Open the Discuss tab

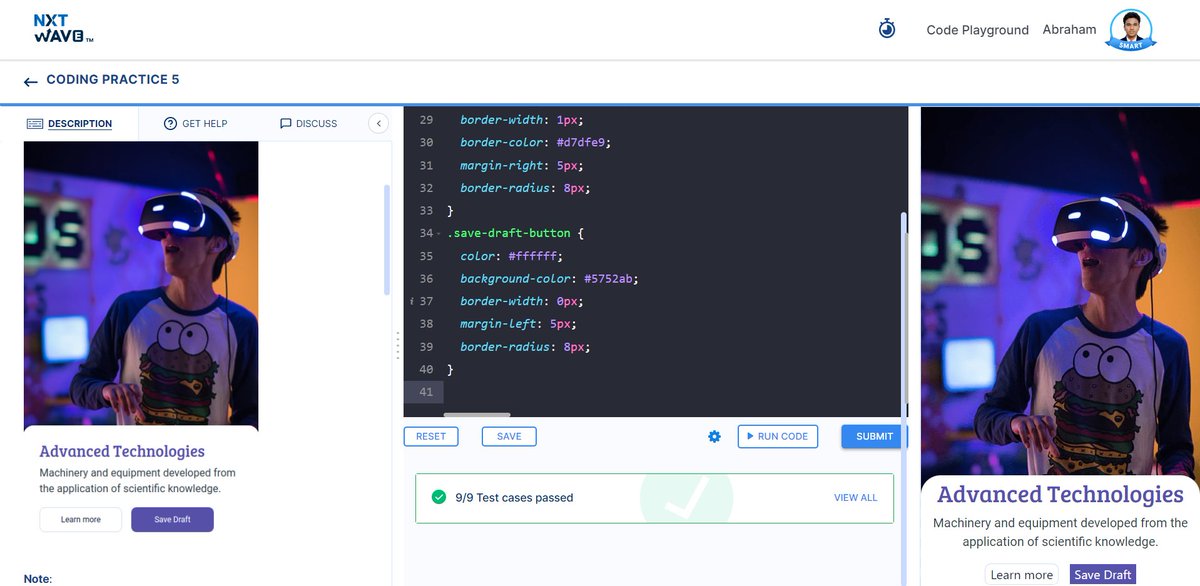click(x=308, y=123)
